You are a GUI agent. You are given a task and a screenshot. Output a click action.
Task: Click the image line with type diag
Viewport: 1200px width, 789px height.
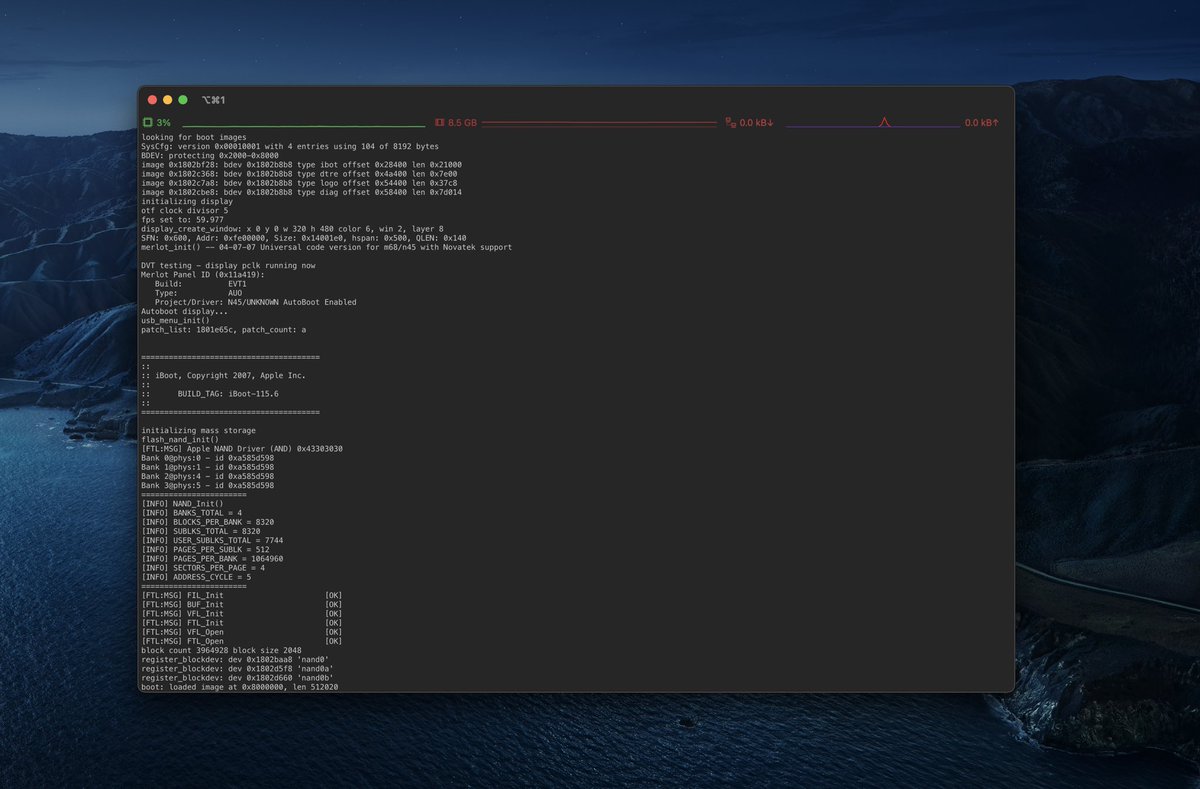(301, 192)
